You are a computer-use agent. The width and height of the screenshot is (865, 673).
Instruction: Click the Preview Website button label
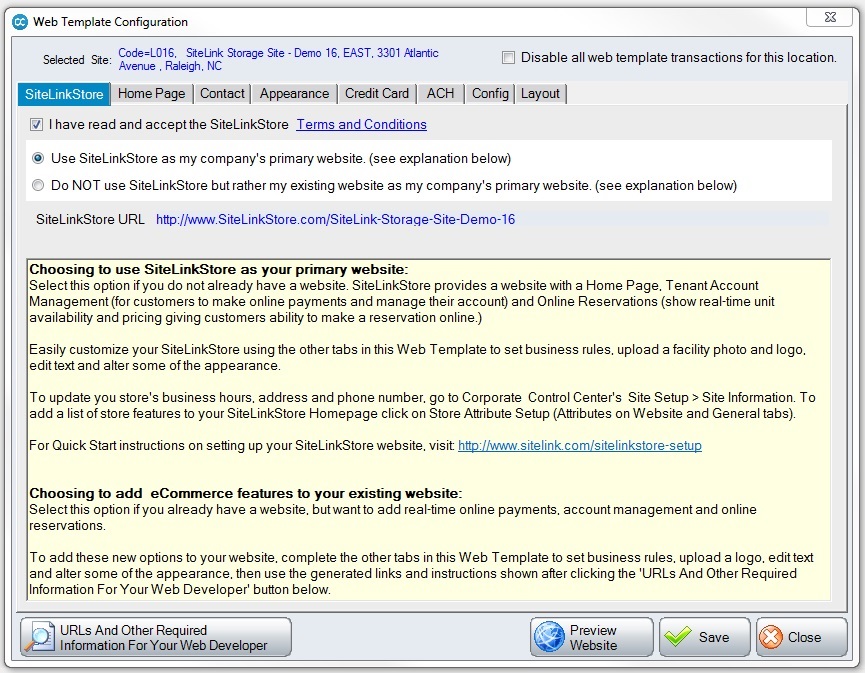pyautogui.click(x=593, y=638)
